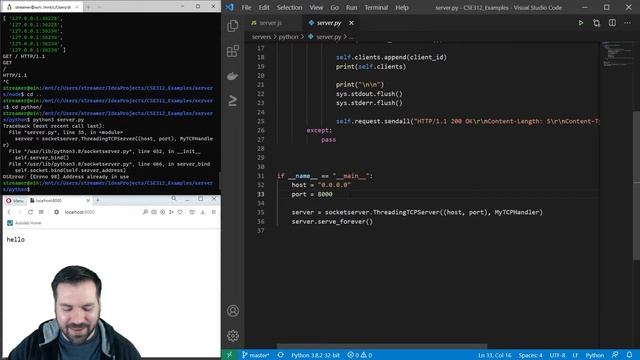This screenshot has height=360, width=640.
Task: Place cursor on line 33 port value
Action: [x=325, y=194]
